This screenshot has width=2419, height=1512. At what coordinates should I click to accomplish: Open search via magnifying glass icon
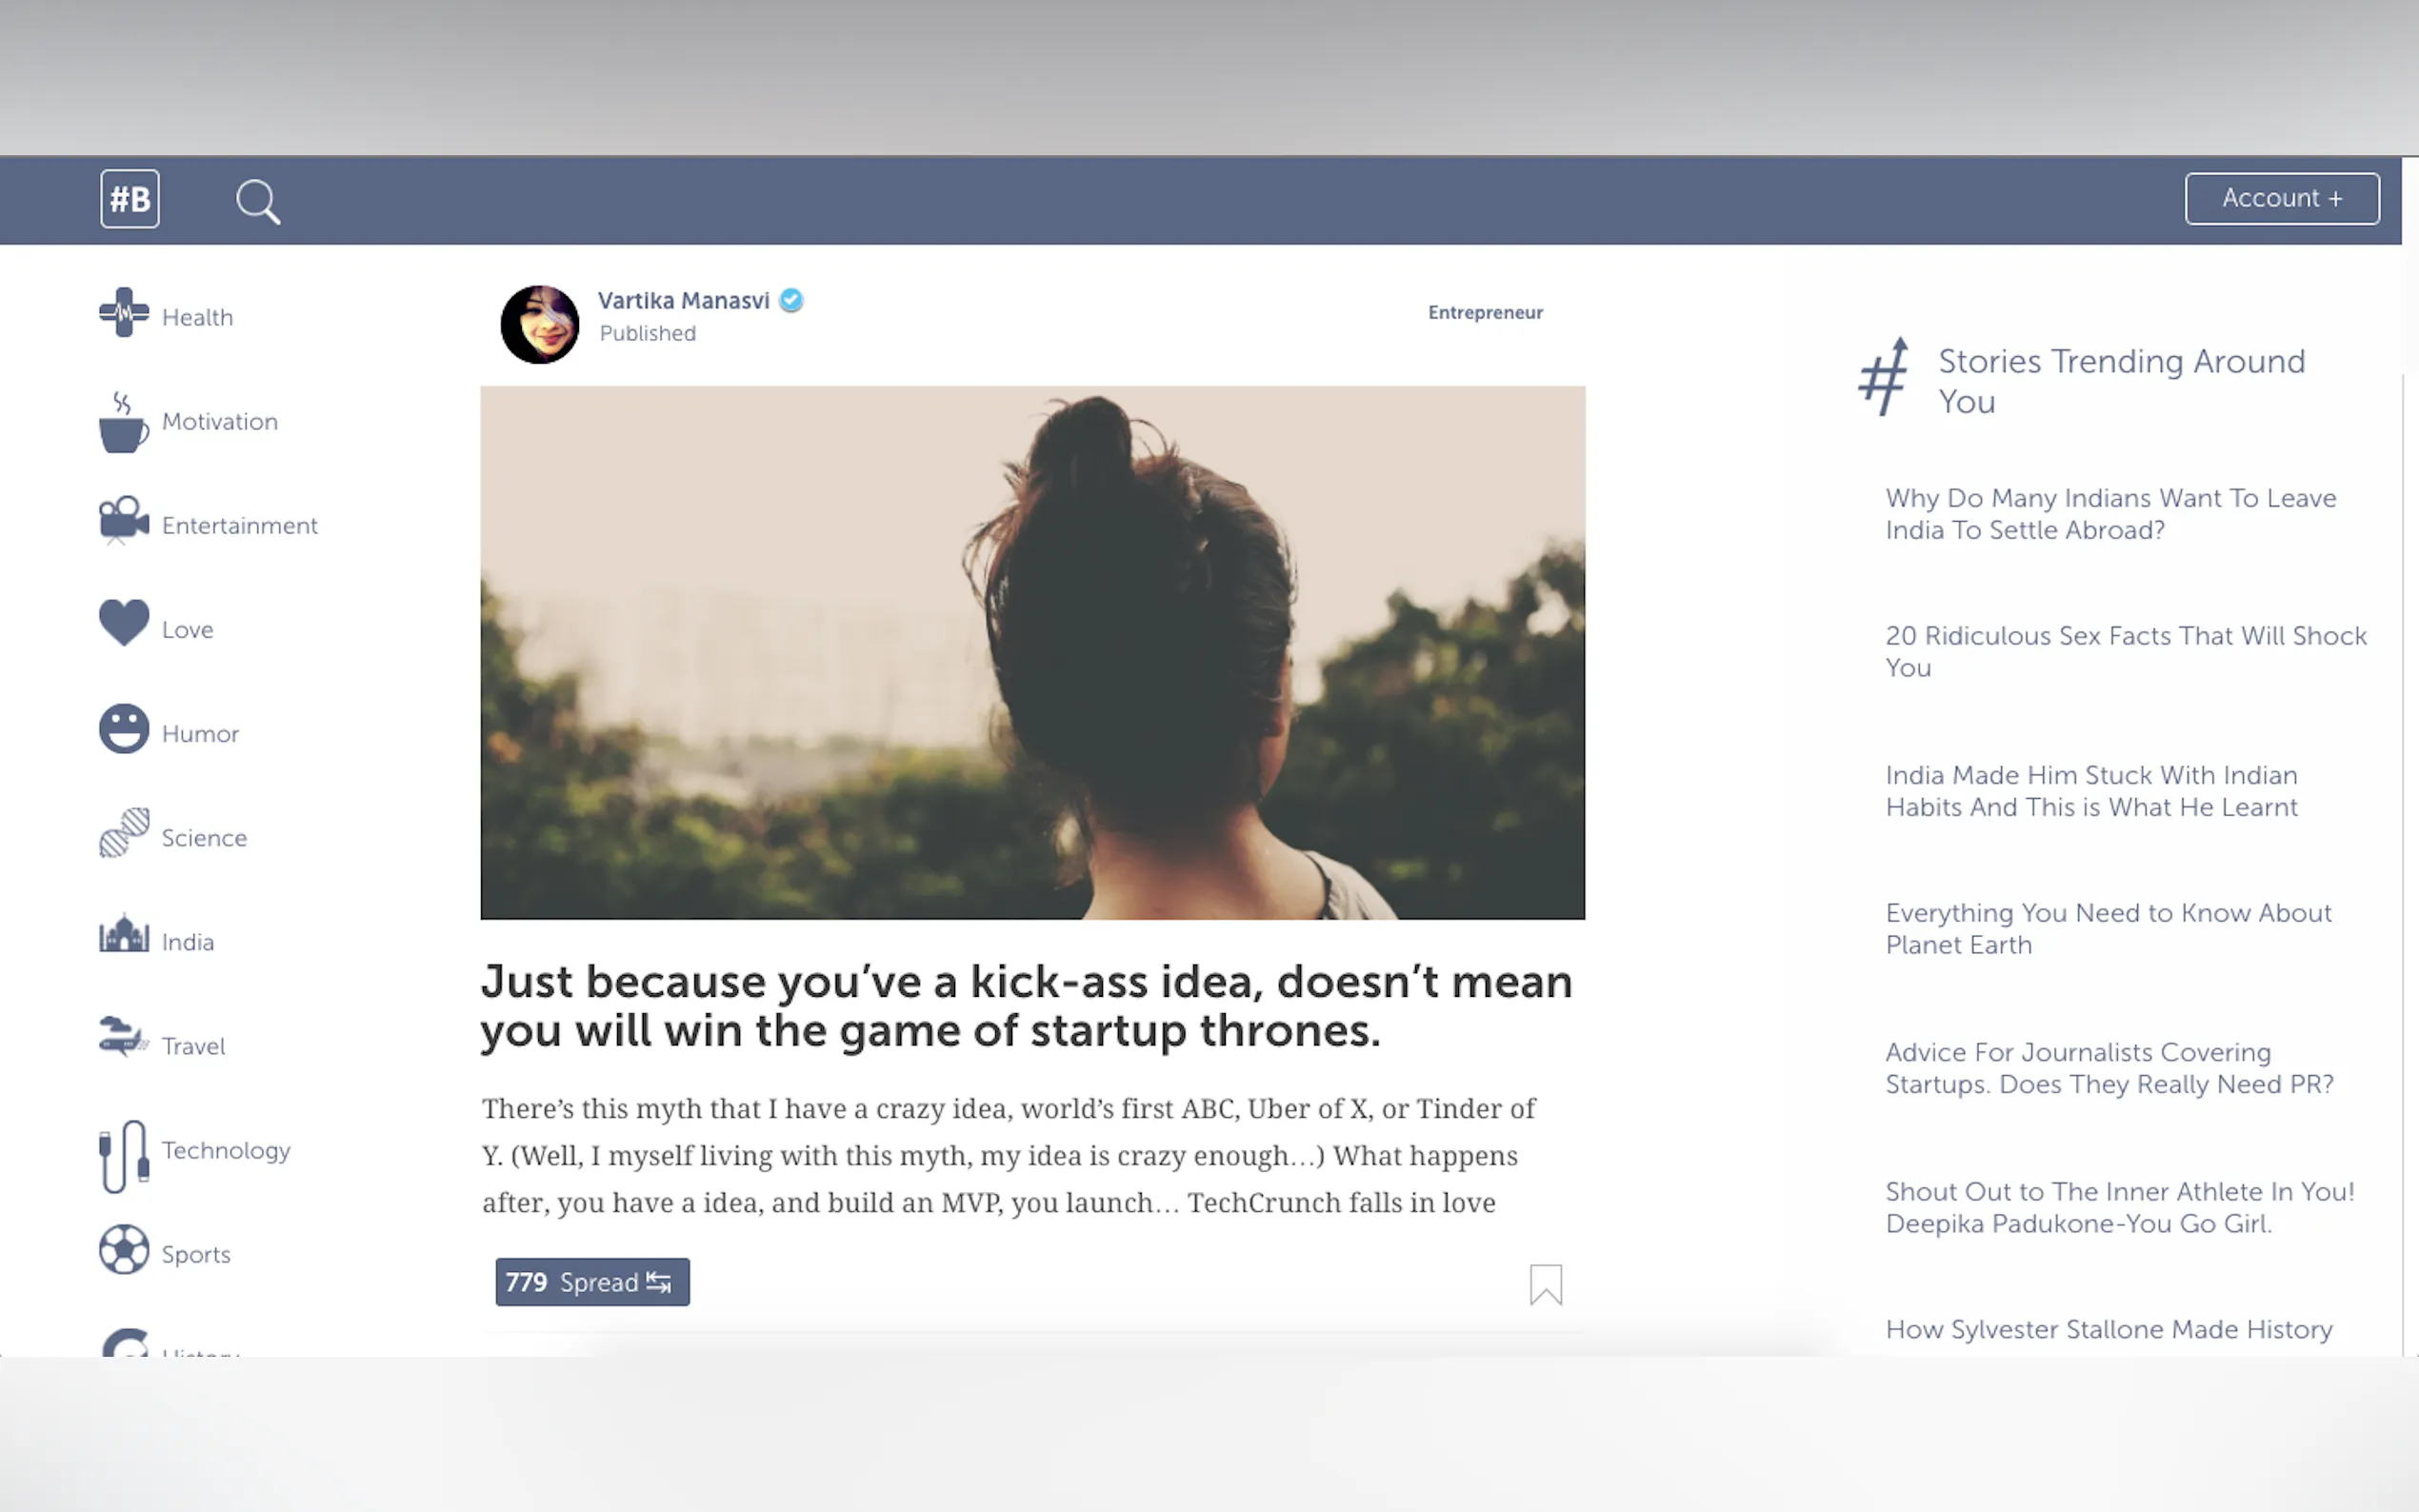[257, 201]
